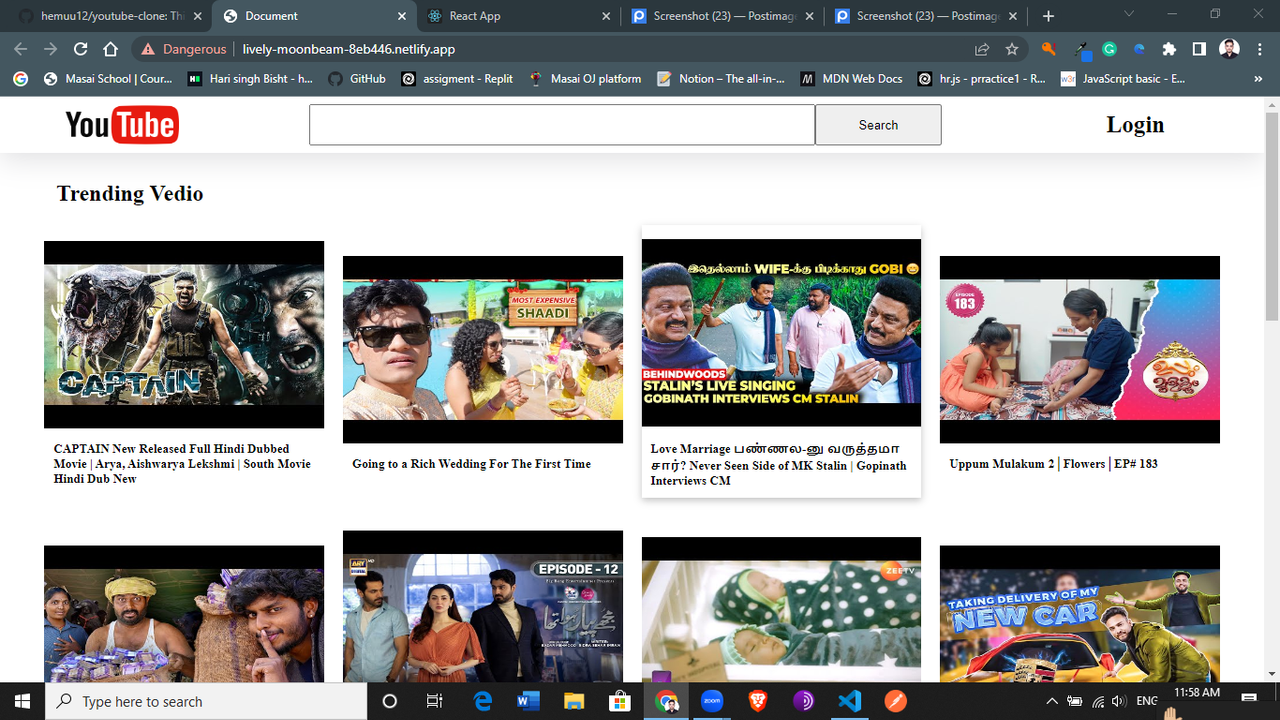Open the hr.js prractice1 bookmark
Viewport: 1280px width, 720px height.
point(982,79)
